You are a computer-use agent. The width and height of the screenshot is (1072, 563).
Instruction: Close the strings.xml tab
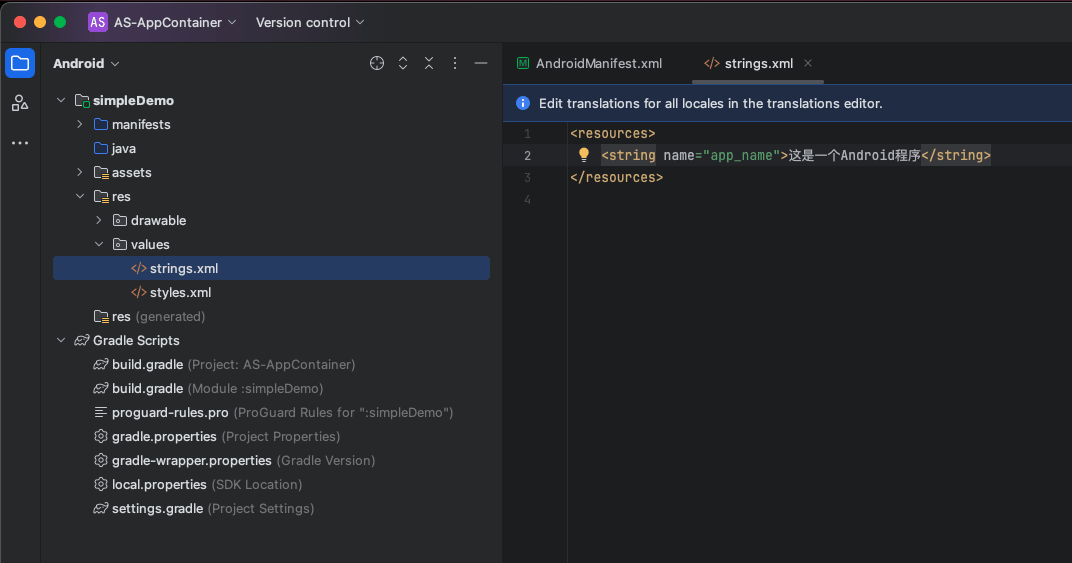(x=808, y=63)
